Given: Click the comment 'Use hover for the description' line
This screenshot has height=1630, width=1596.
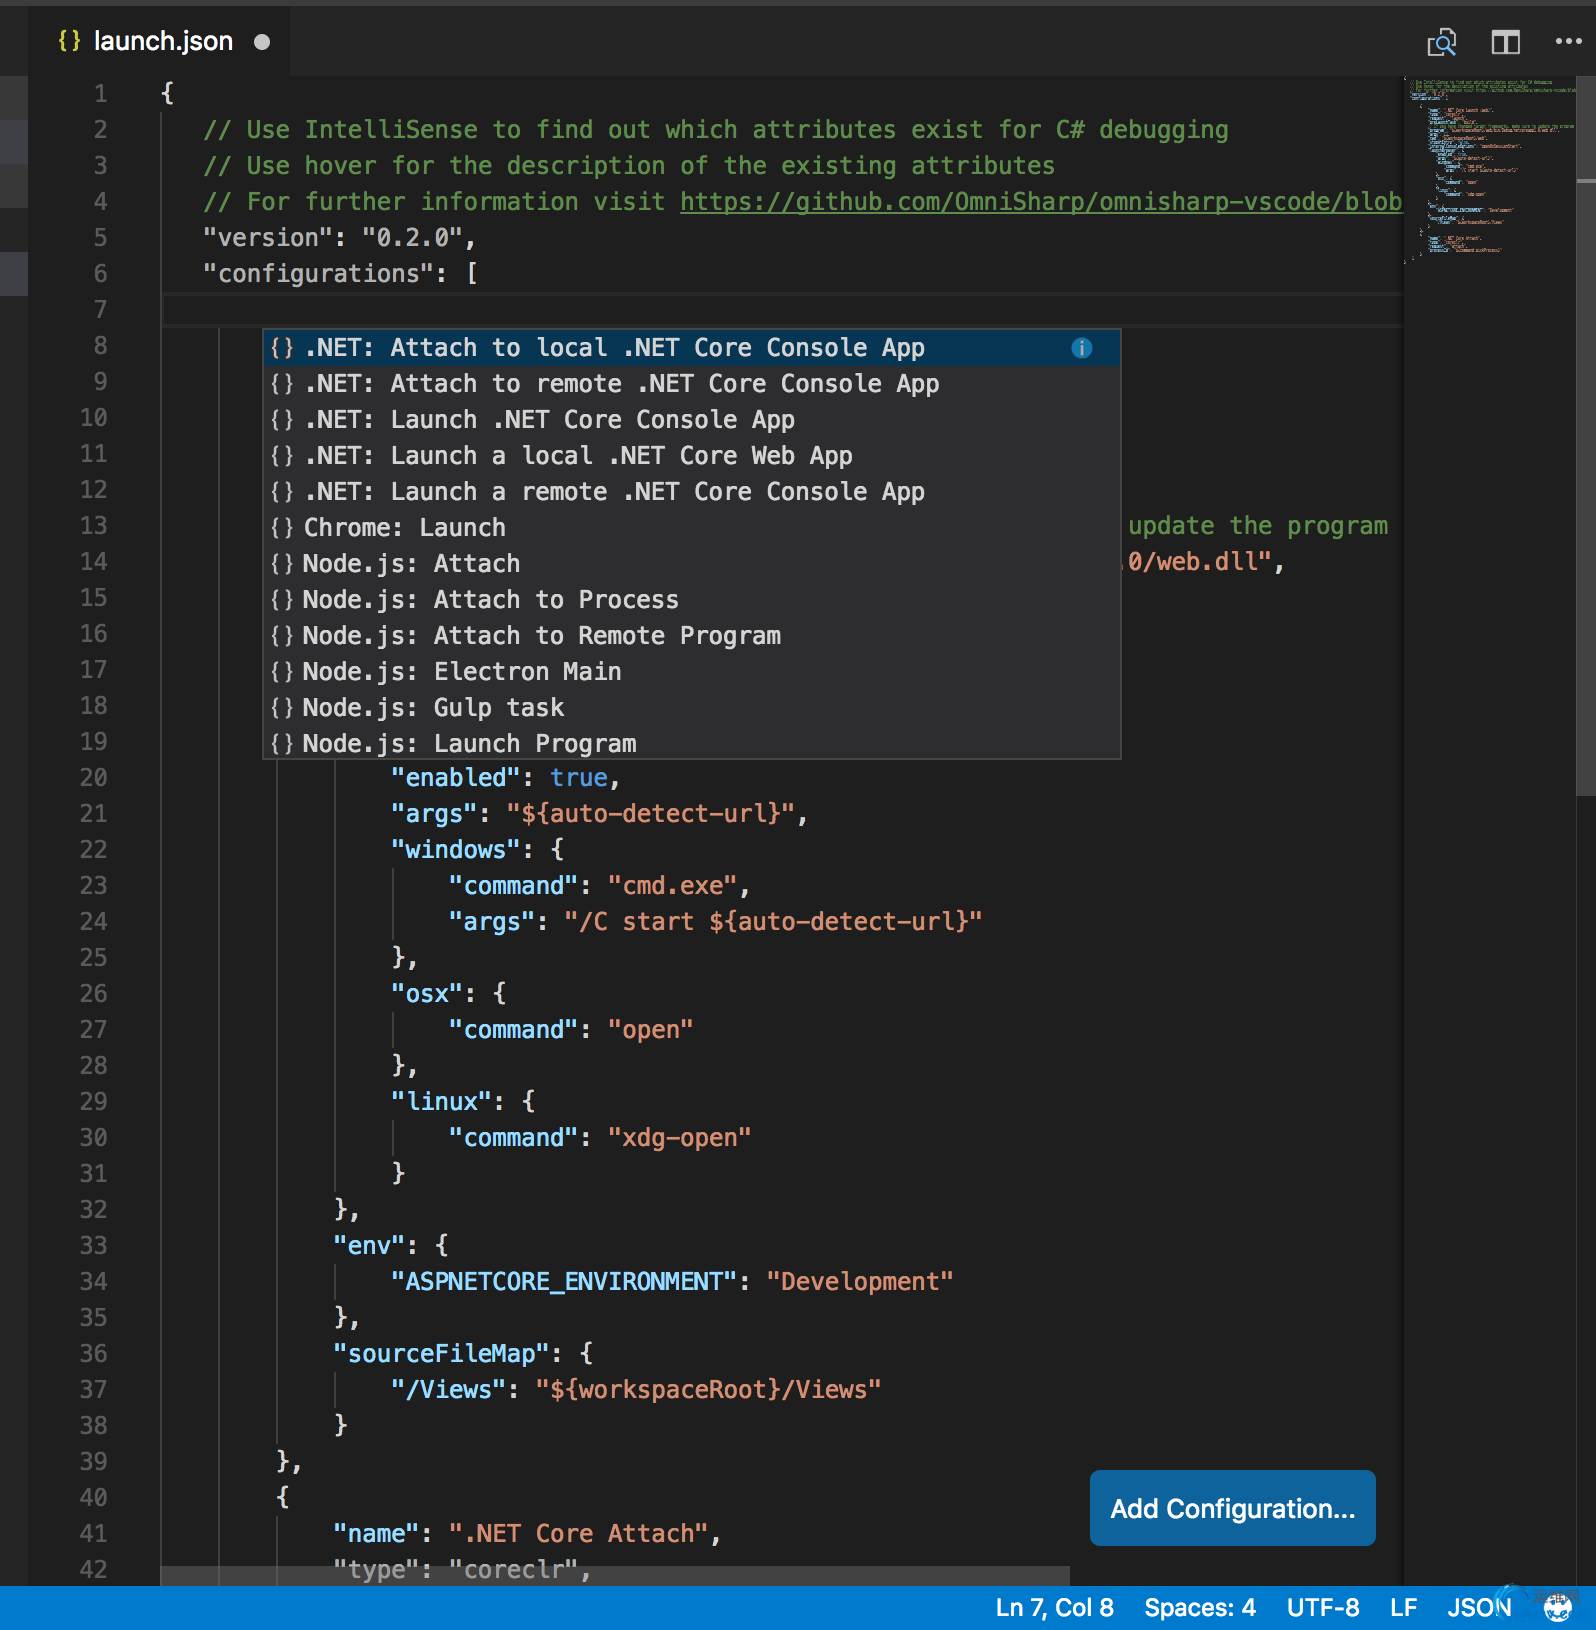Looking at the screenshot, I should [629, 166].
